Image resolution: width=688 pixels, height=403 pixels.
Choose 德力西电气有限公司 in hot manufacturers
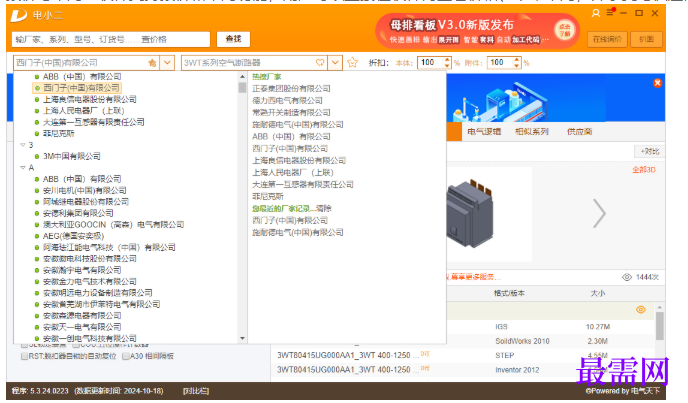pos(287,101)
